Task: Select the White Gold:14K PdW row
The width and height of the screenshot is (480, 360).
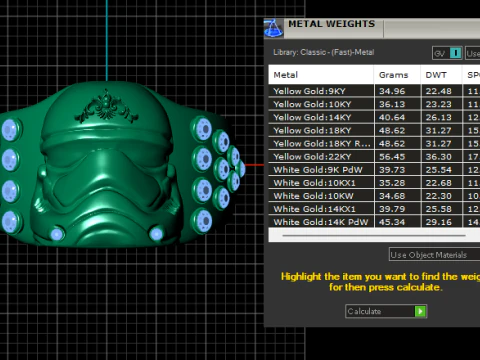Action: [x=374, y=222]
